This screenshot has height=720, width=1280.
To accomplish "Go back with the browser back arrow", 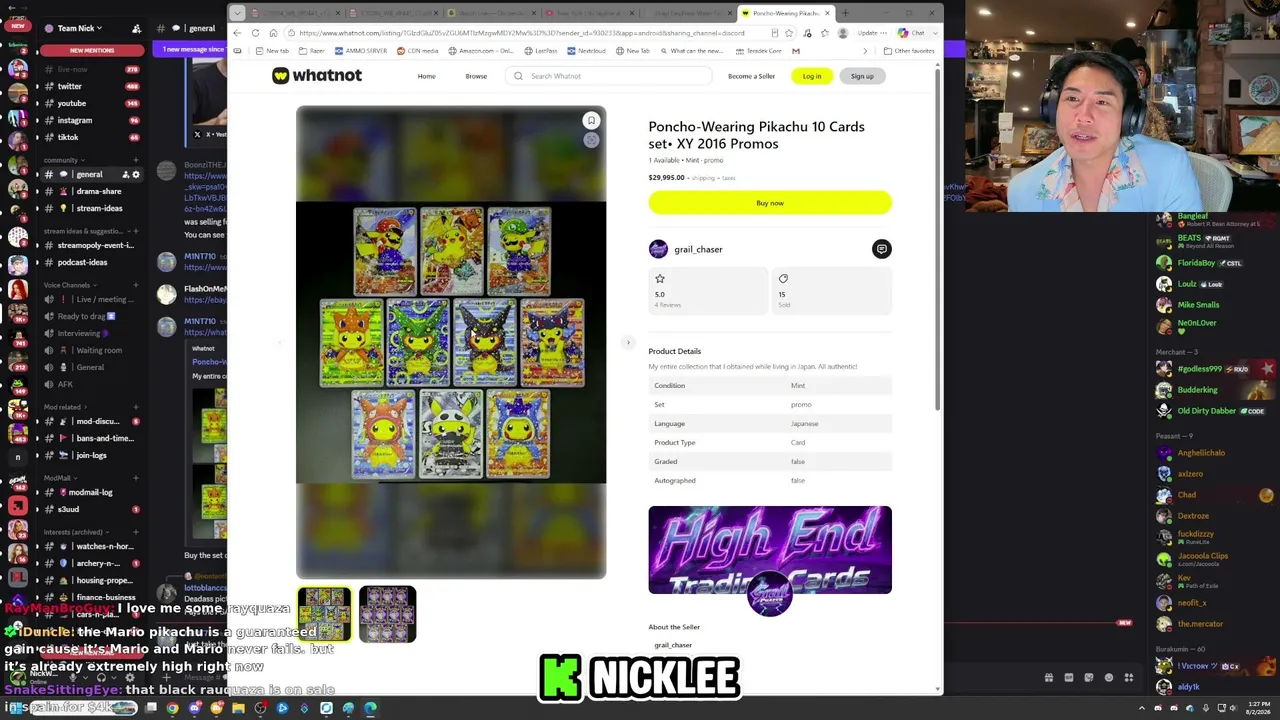I will click(237, 33).
